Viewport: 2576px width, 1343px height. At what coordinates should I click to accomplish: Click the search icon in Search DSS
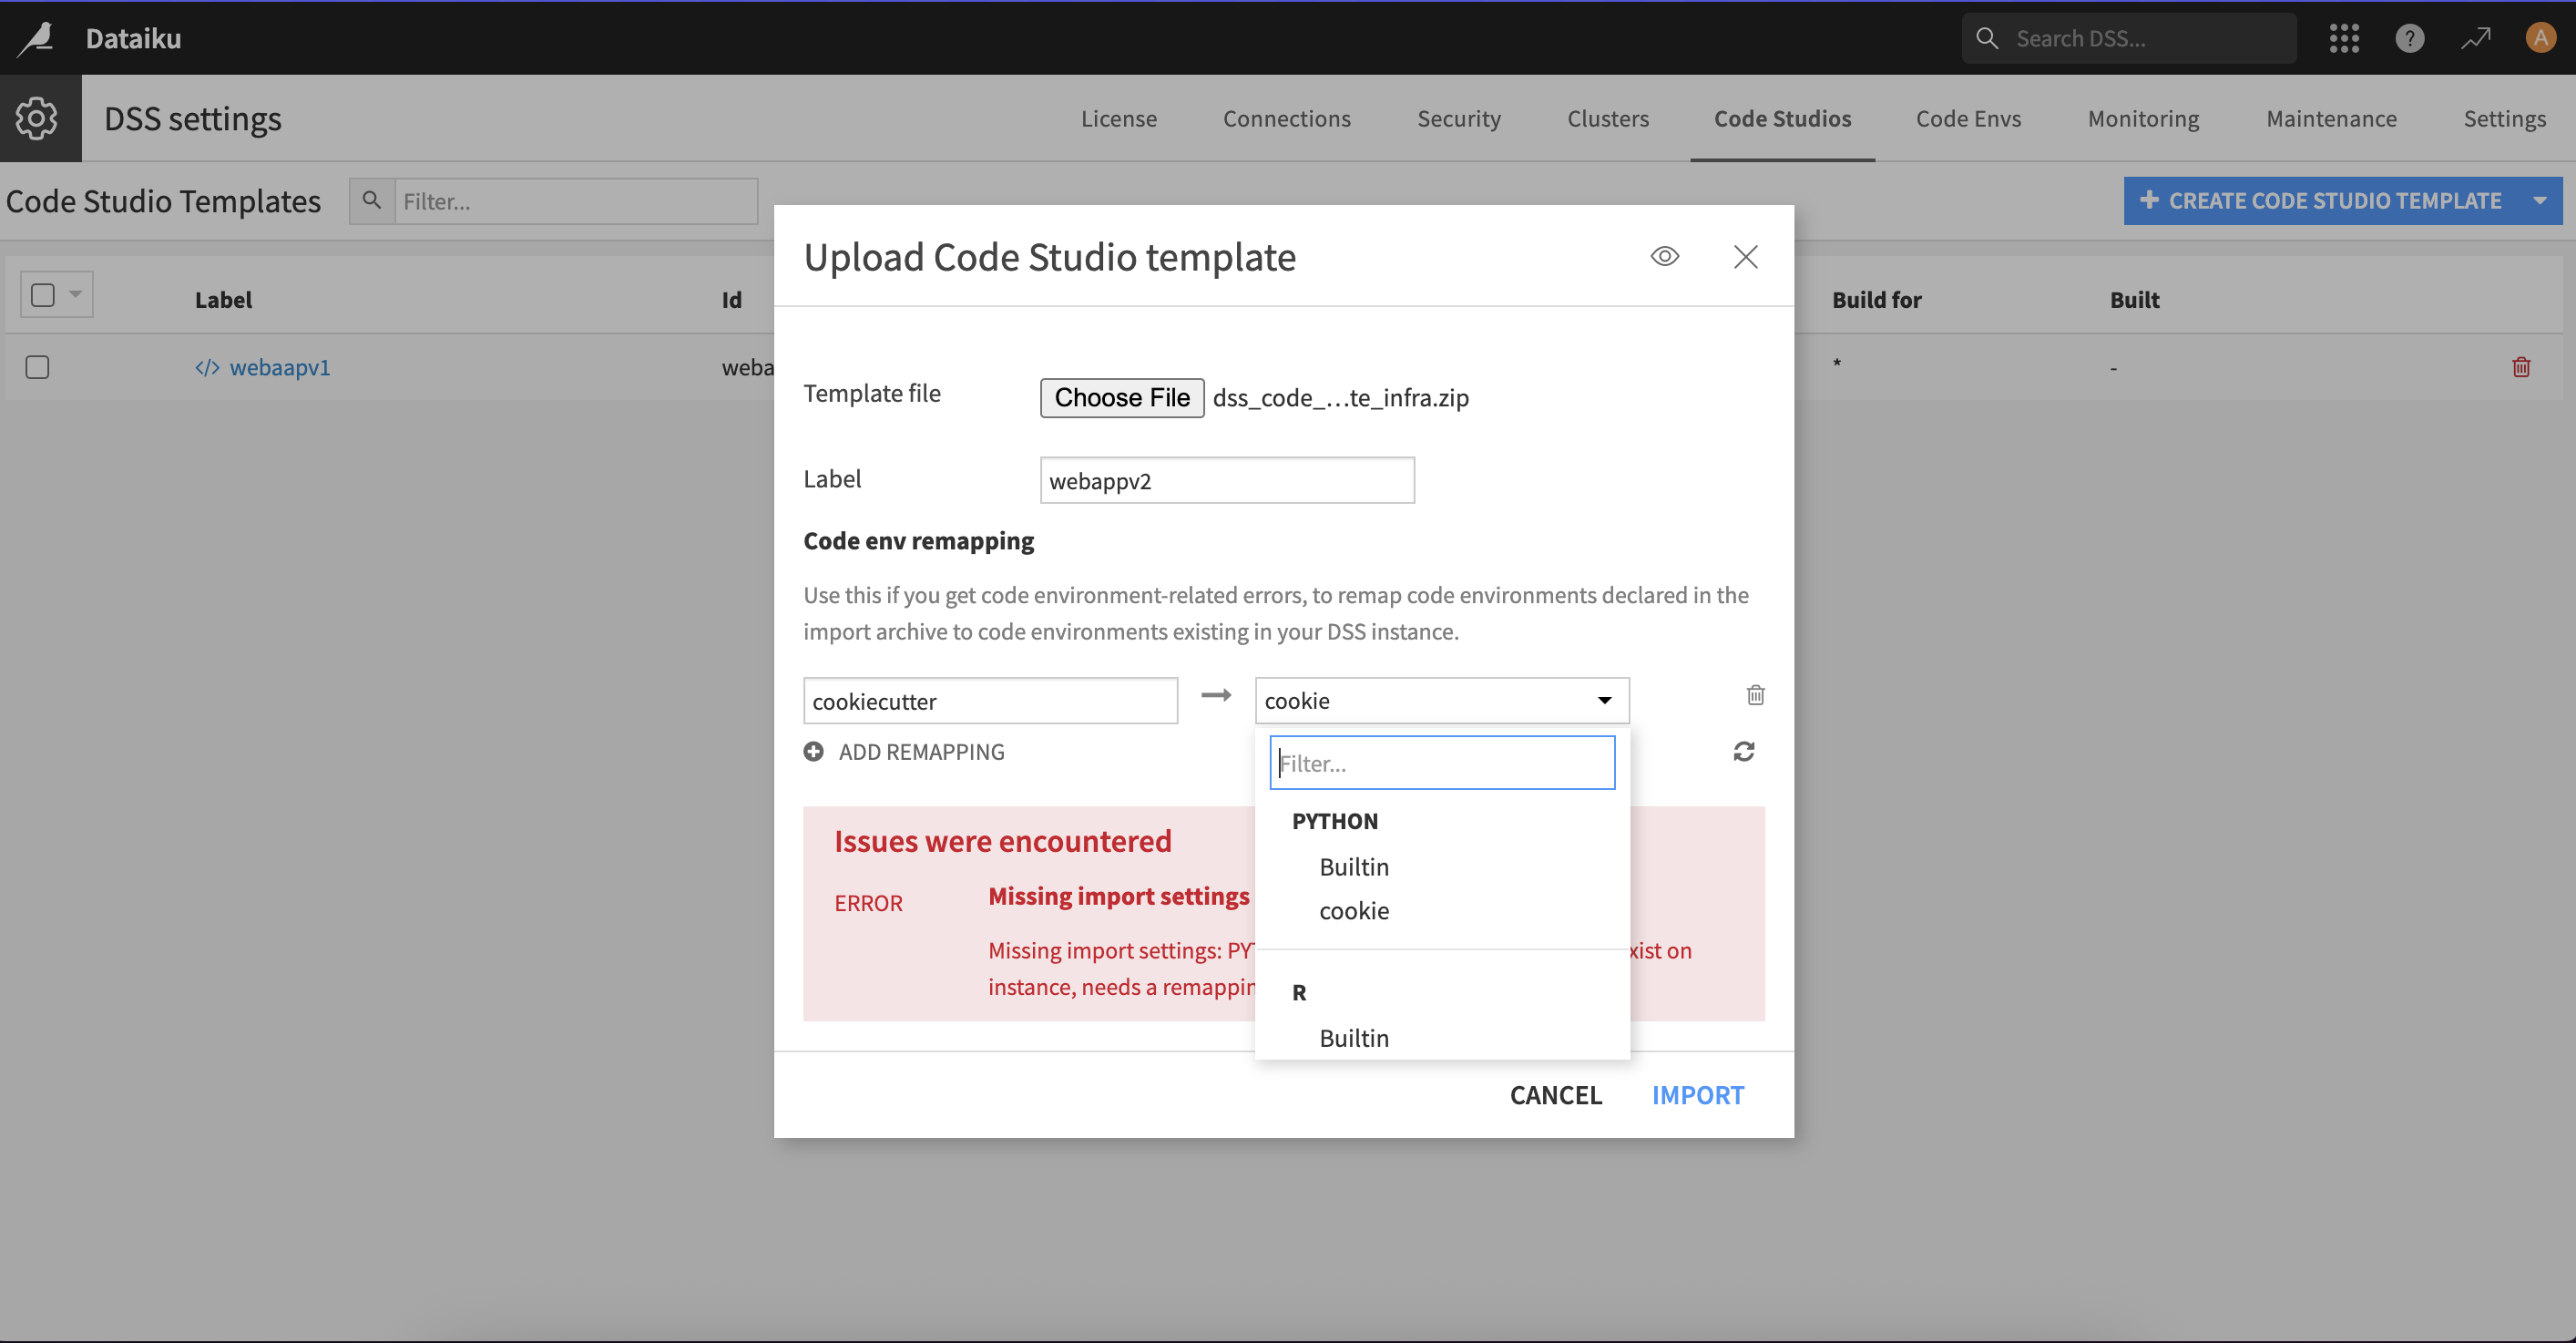1987,38
